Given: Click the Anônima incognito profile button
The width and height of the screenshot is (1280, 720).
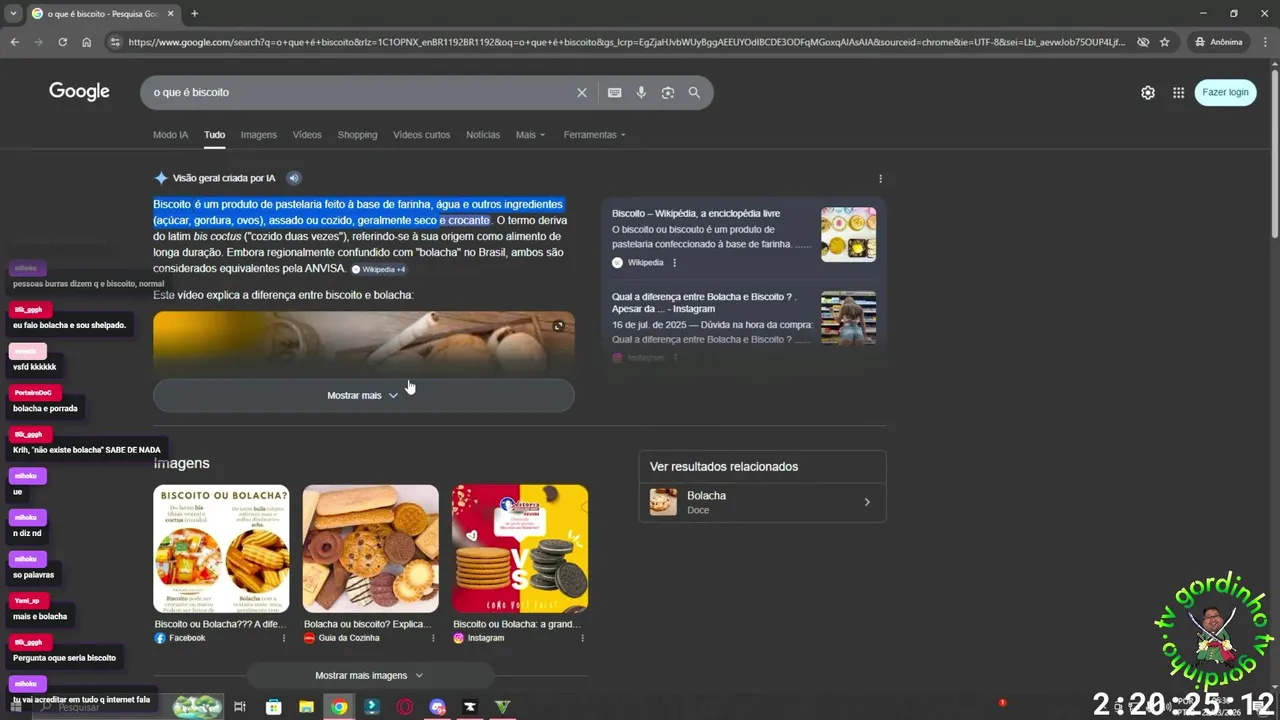Looking at the screenshot, I should (1219, 42).
